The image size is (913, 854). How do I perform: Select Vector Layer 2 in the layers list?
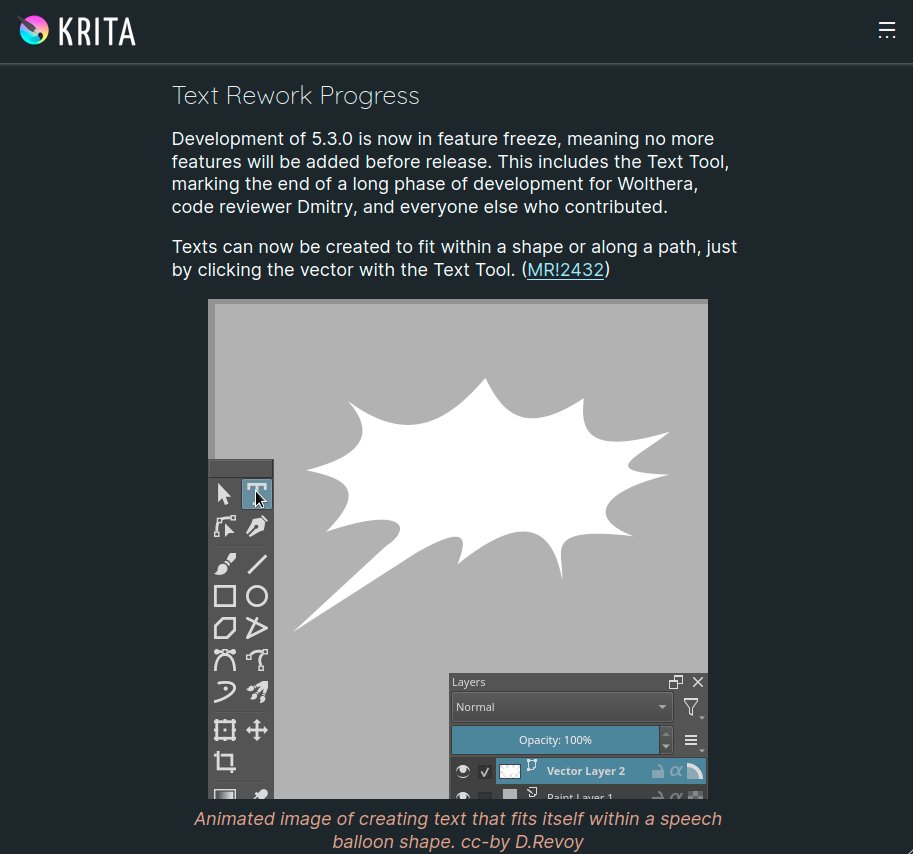(585, 771)
